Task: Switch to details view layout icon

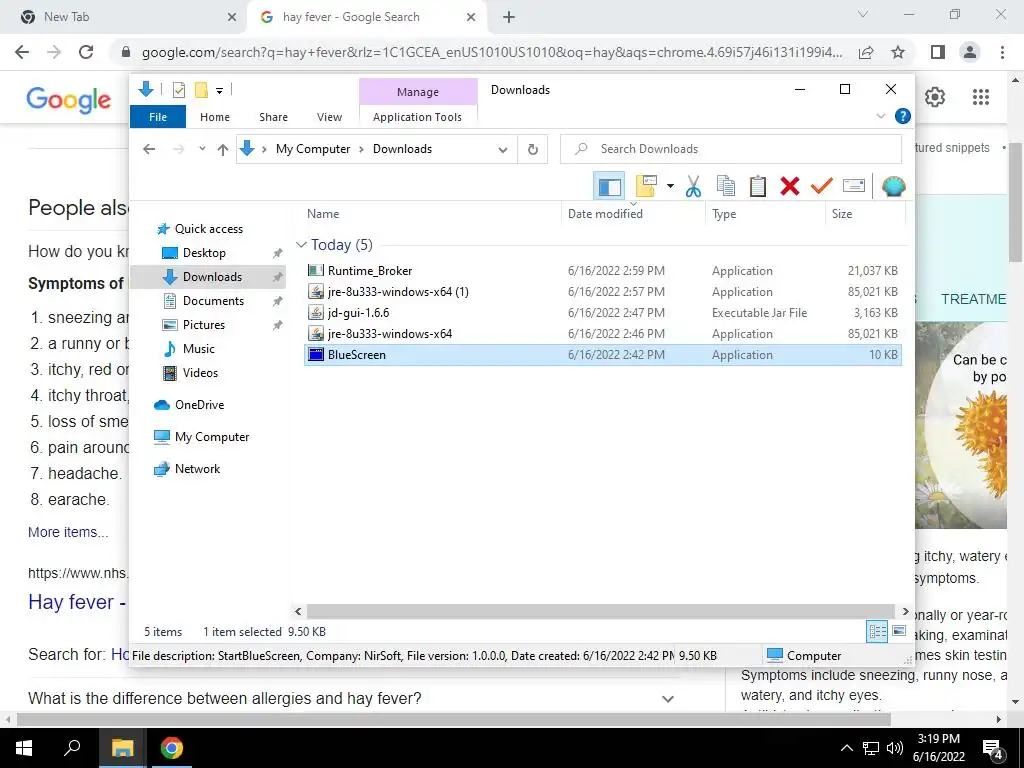Action: point(877,632)
